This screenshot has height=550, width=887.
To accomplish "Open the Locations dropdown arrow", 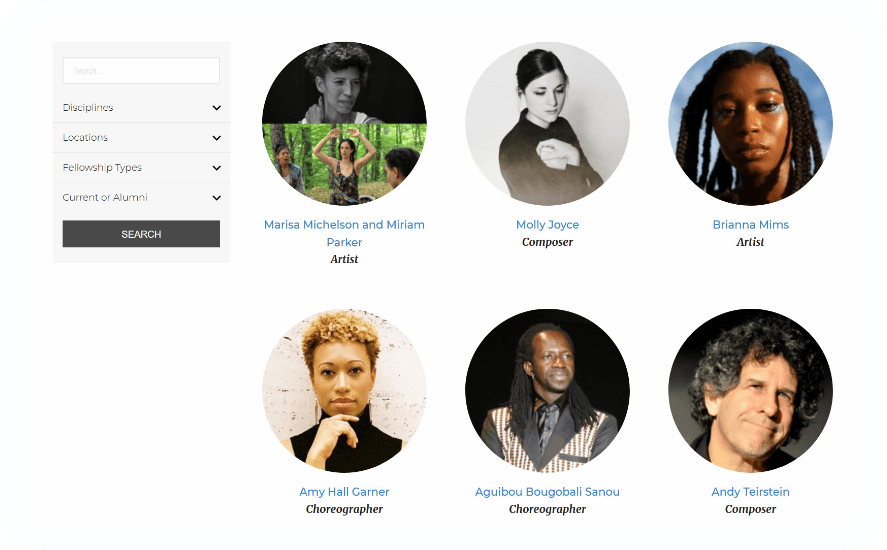I will pyautogui.click(x=217, y=138).
